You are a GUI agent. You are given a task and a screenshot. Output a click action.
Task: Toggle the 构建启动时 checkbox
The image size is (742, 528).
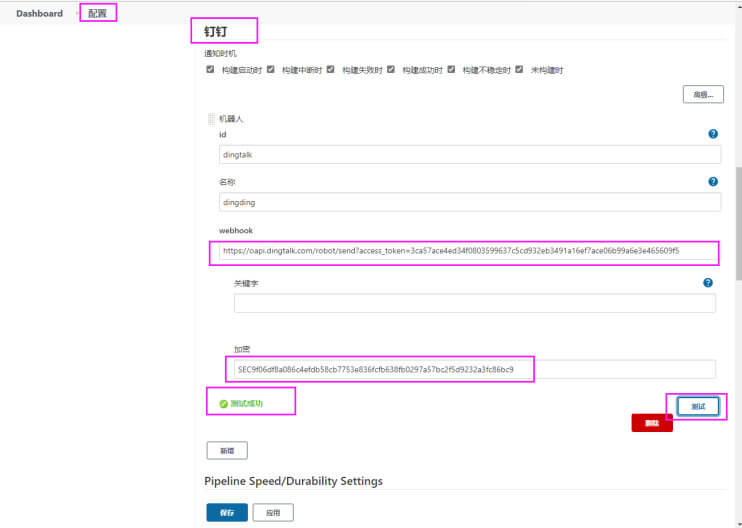pos(210,70)
